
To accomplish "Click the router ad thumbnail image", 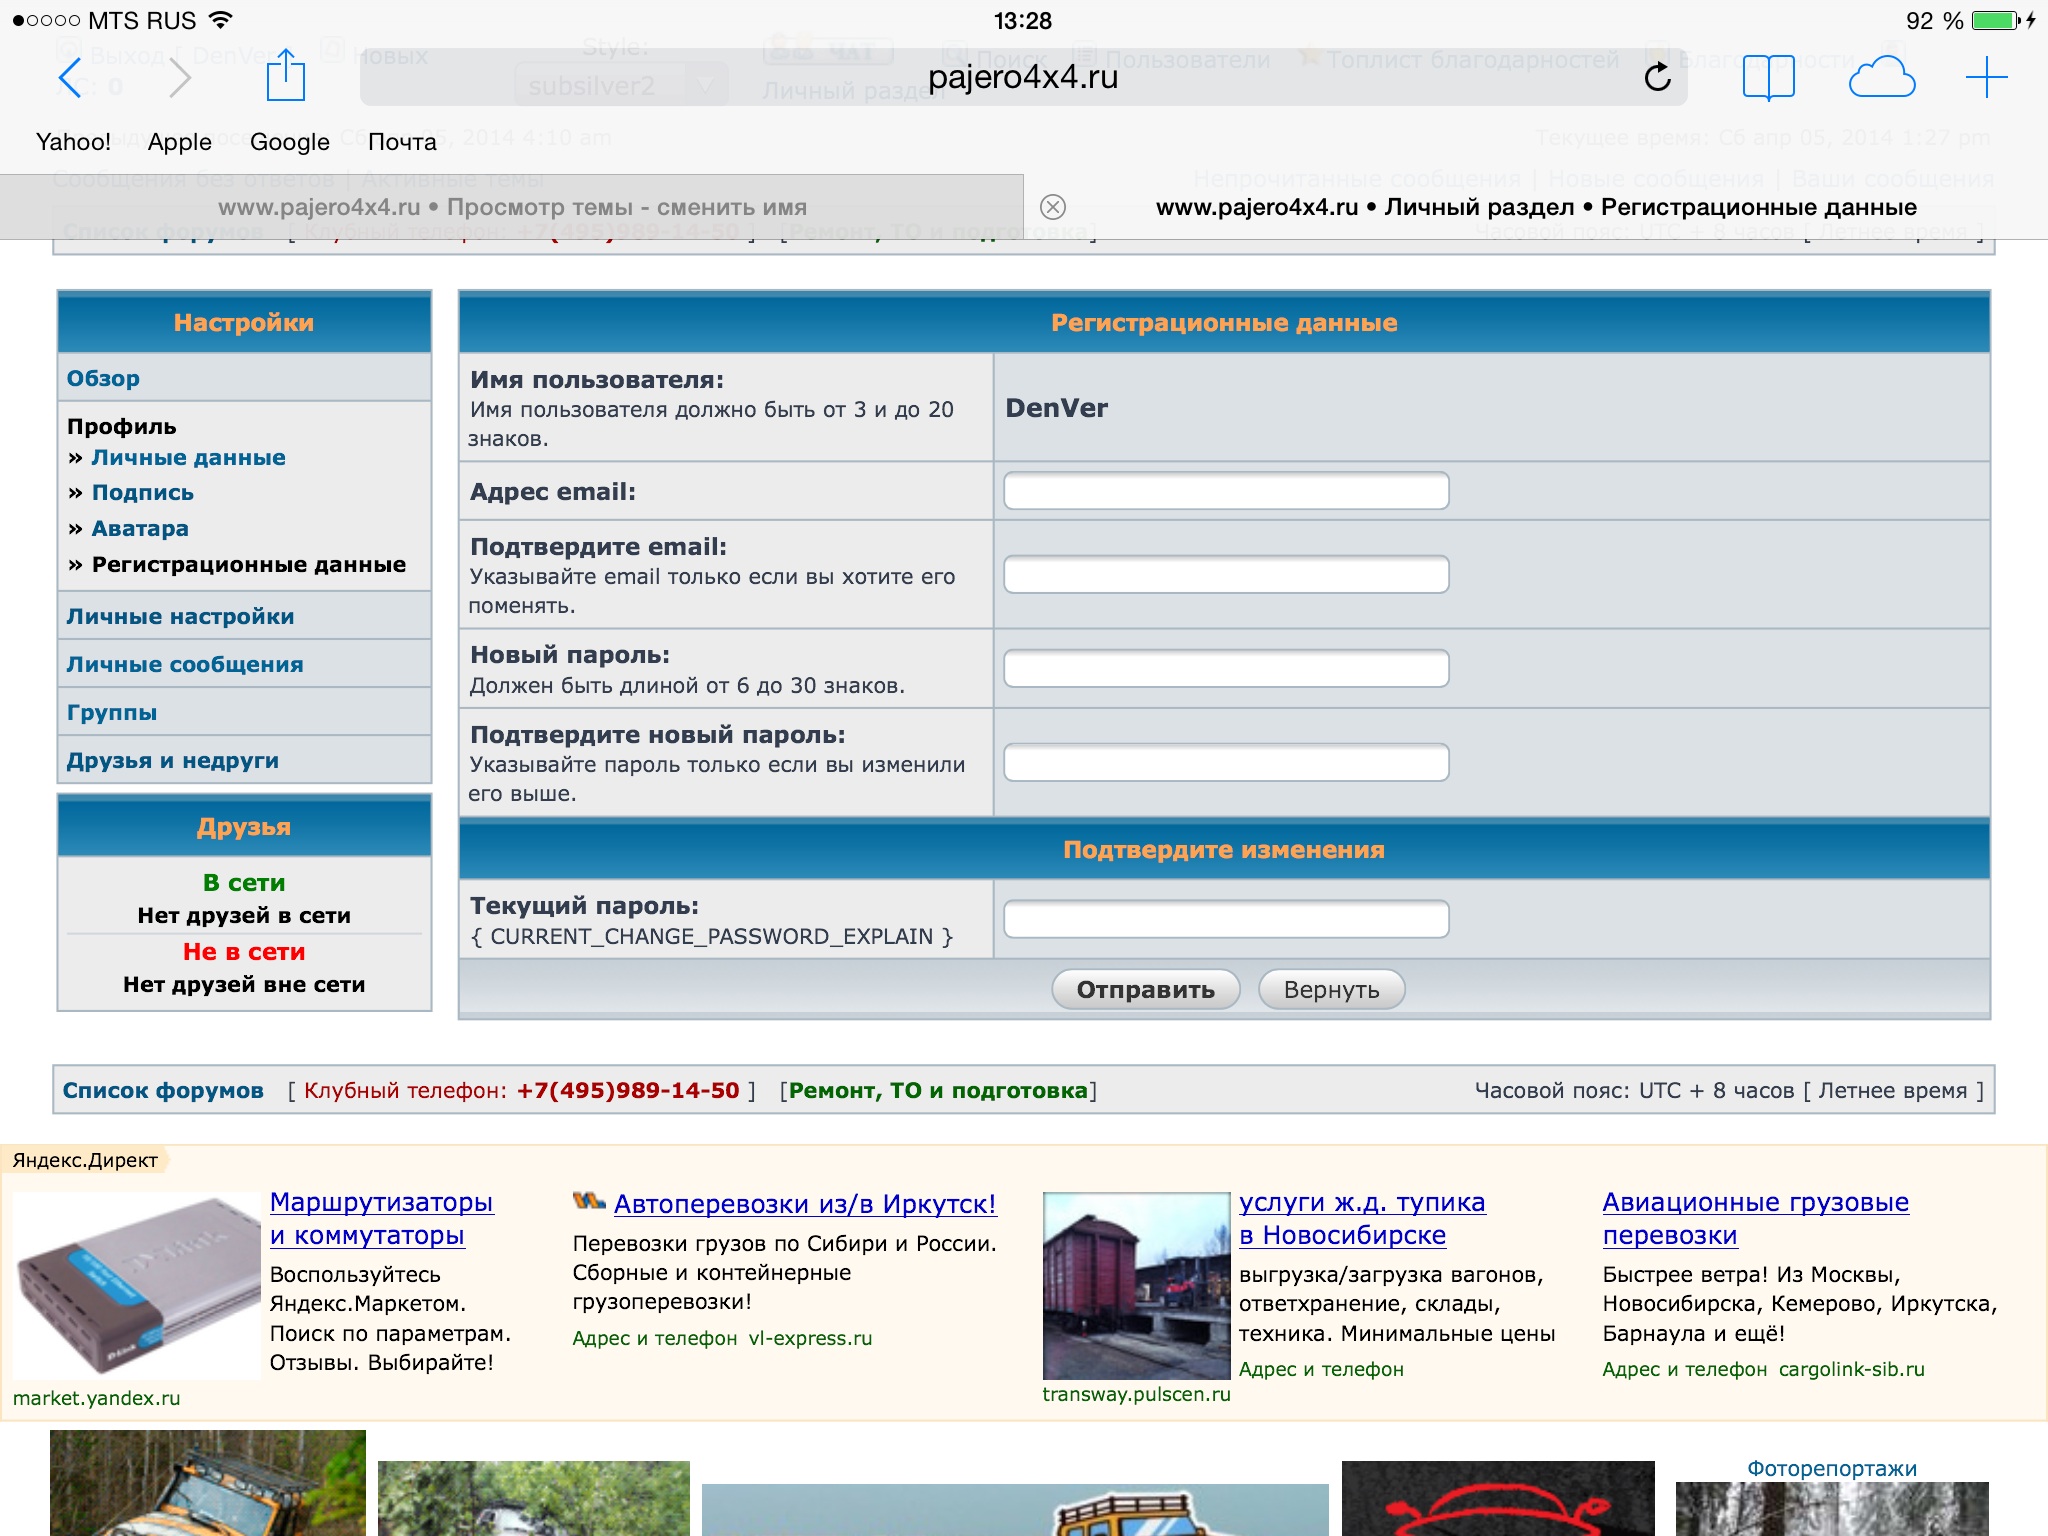I will (137, 1285).
